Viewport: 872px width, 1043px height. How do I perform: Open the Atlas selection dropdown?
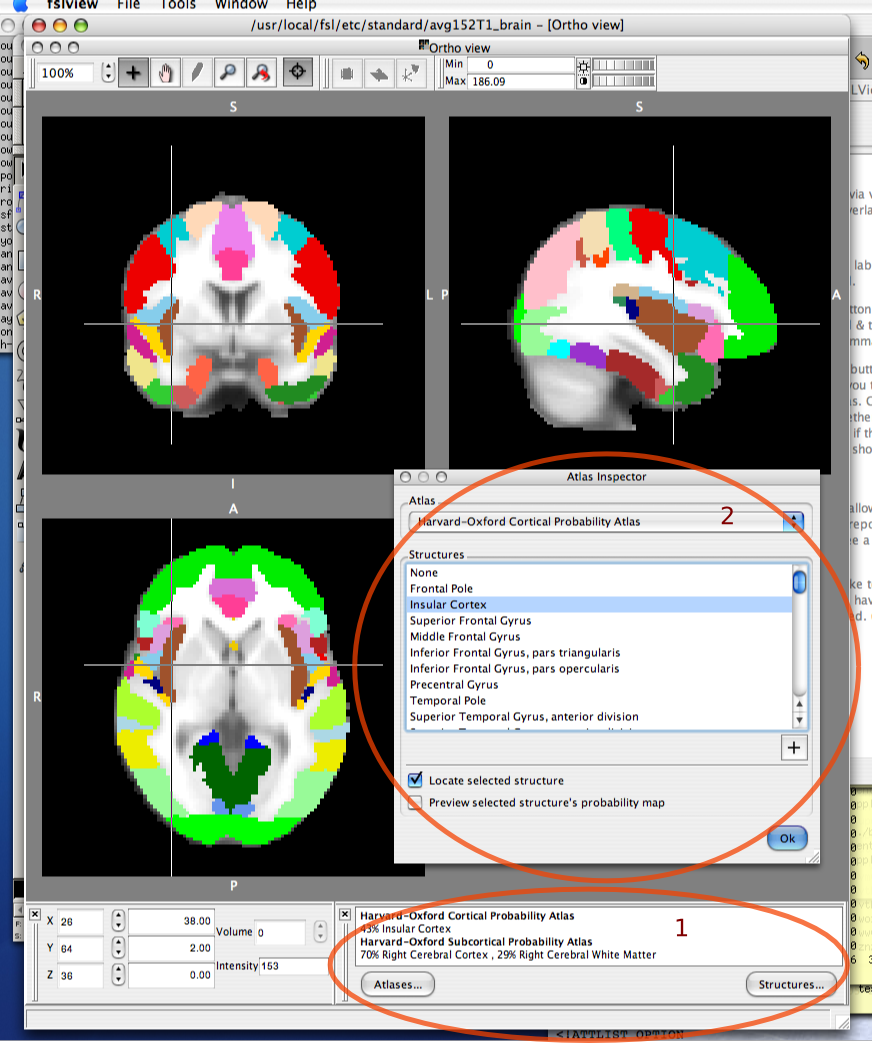pyautogui.click(x=607, y=522)
